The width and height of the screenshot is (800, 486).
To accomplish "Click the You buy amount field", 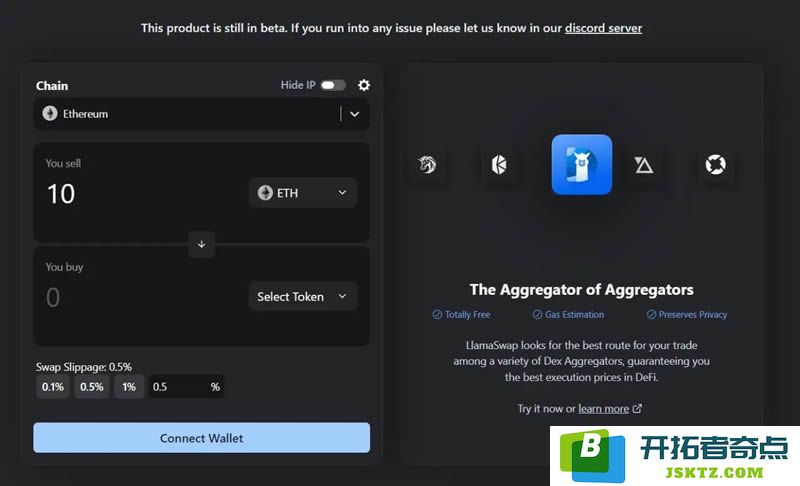I will point(53,297).
